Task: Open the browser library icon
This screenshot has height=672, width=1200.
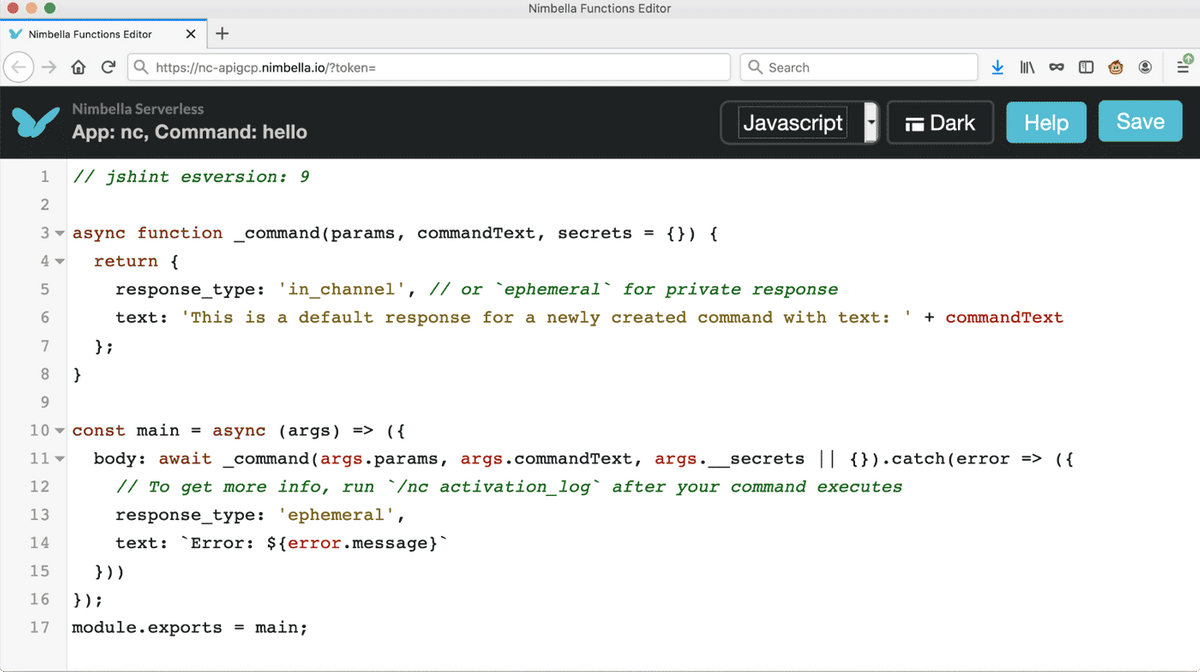Action: point(1027,67)
